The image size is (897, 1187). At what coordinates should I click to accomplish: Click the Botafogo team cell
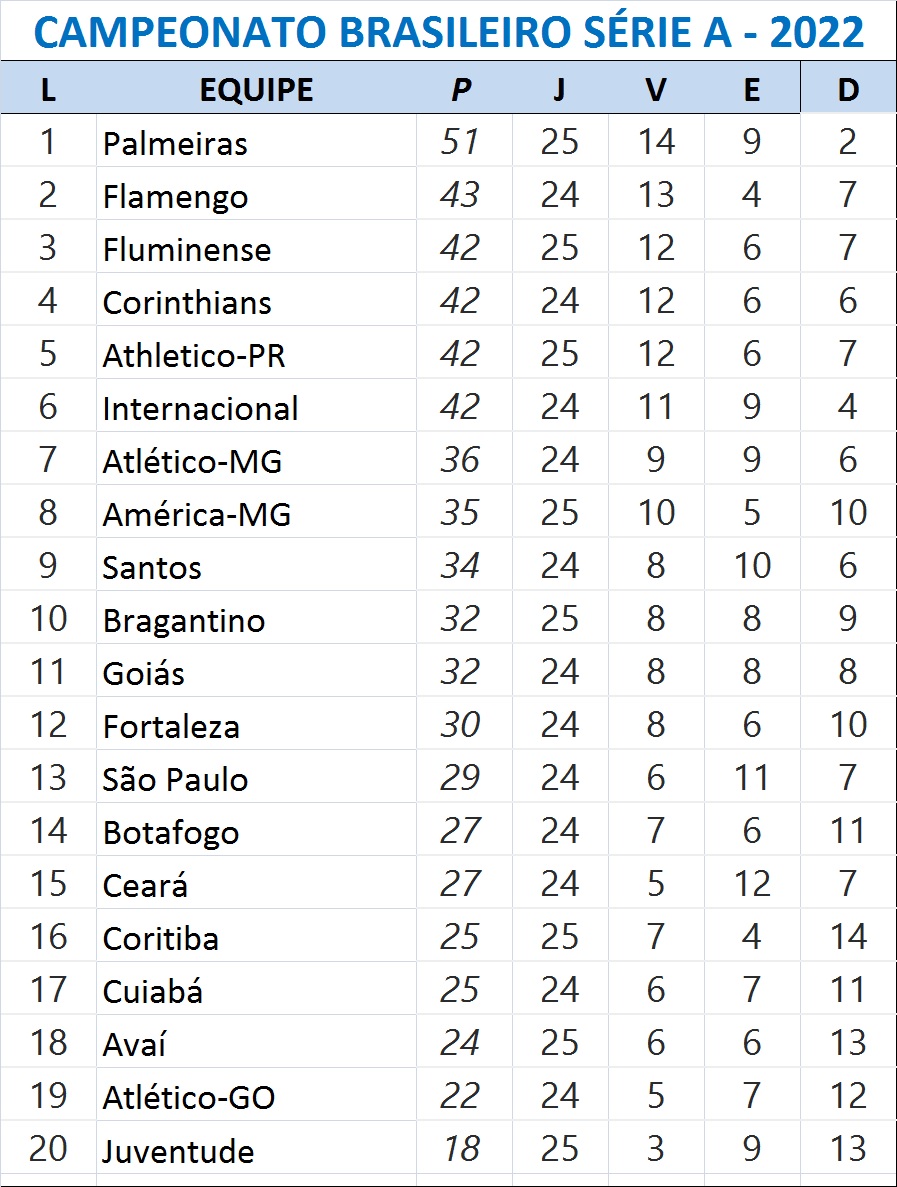pos(256,831)
